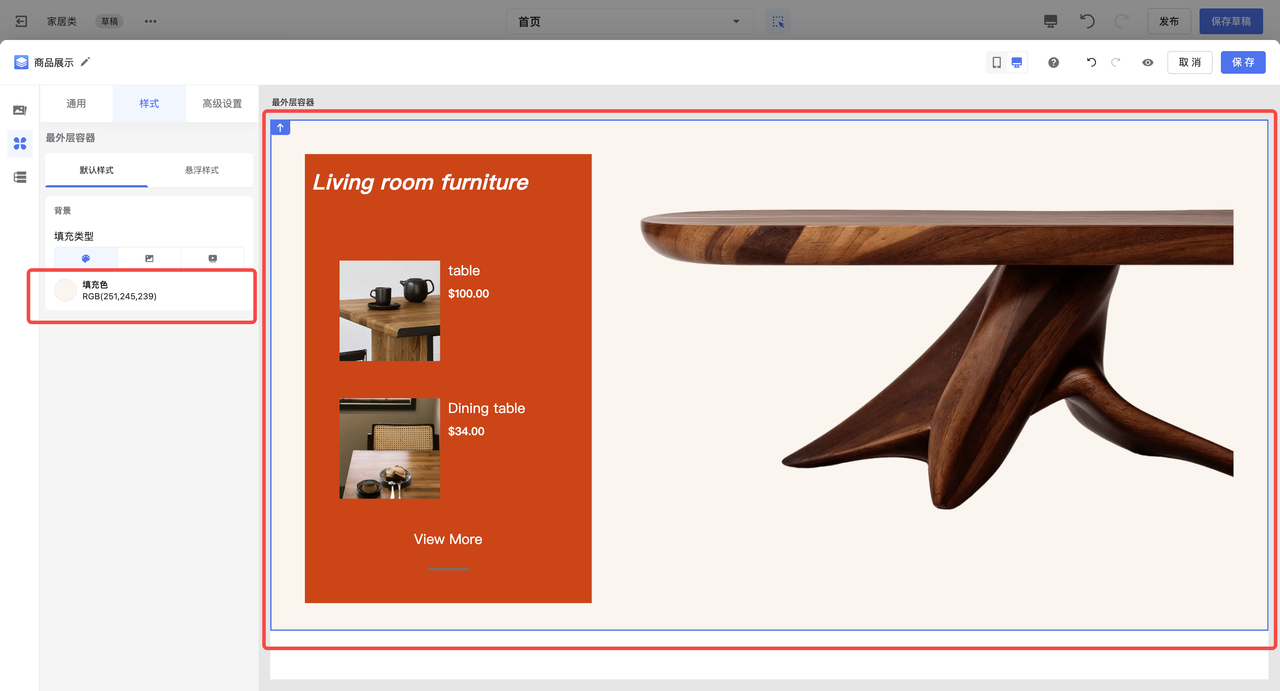1280x691 pixels.
Task: Select the image panel icon in left sidebar
Action: tap(20, 110)
